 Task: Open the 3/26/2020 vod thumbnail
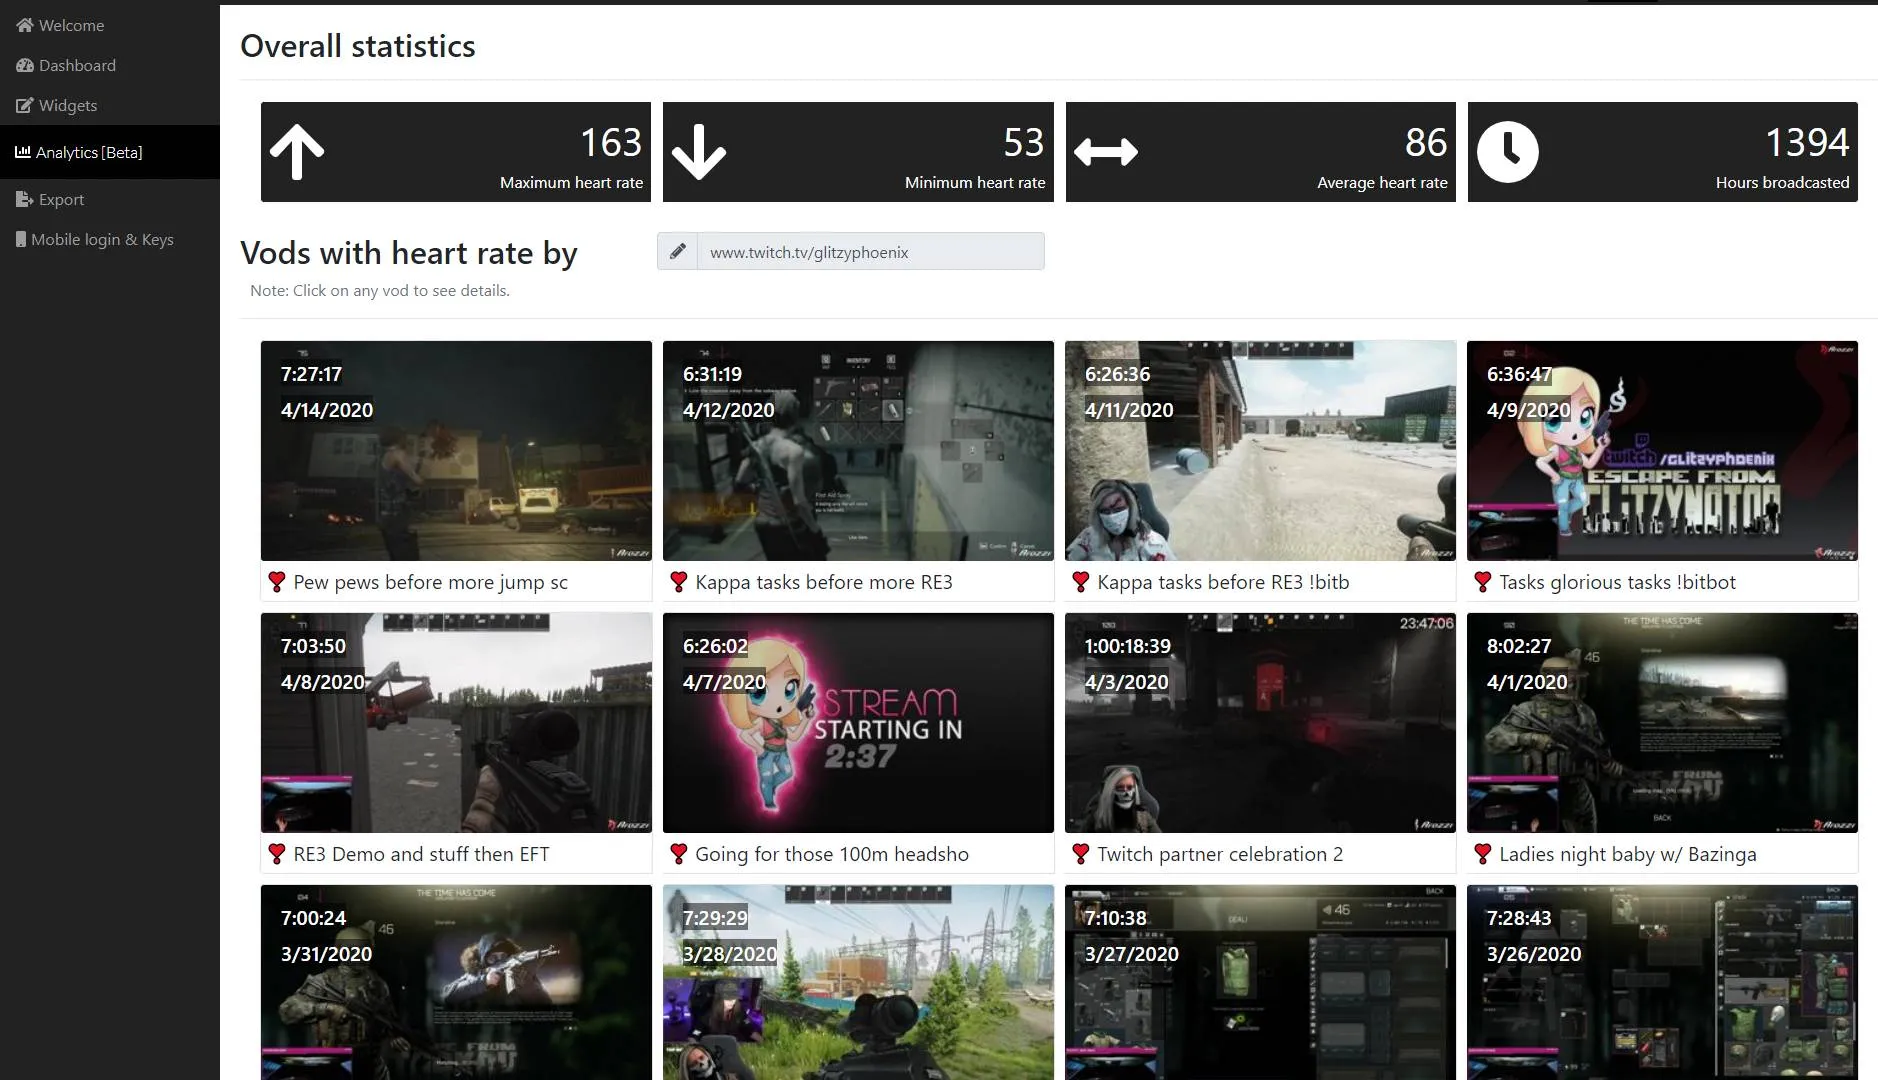pos(1662,982)
